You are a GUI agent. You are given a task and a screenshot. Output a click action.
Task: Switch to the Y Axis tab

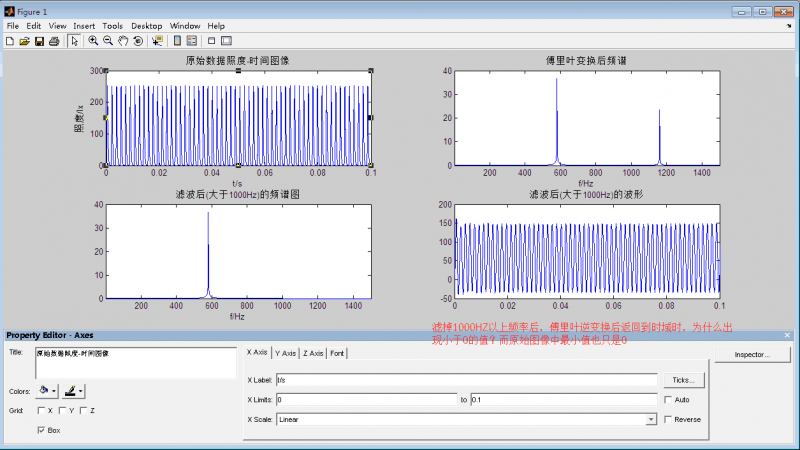click(284, 353)
